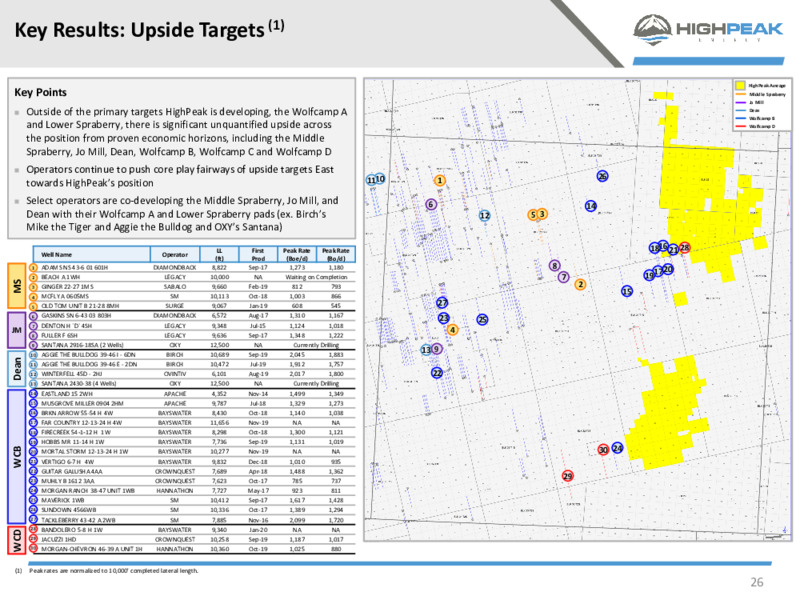Screen dimensions: 800x600
Task: Click the 'Well Name' column header
Action: (92, 254)
